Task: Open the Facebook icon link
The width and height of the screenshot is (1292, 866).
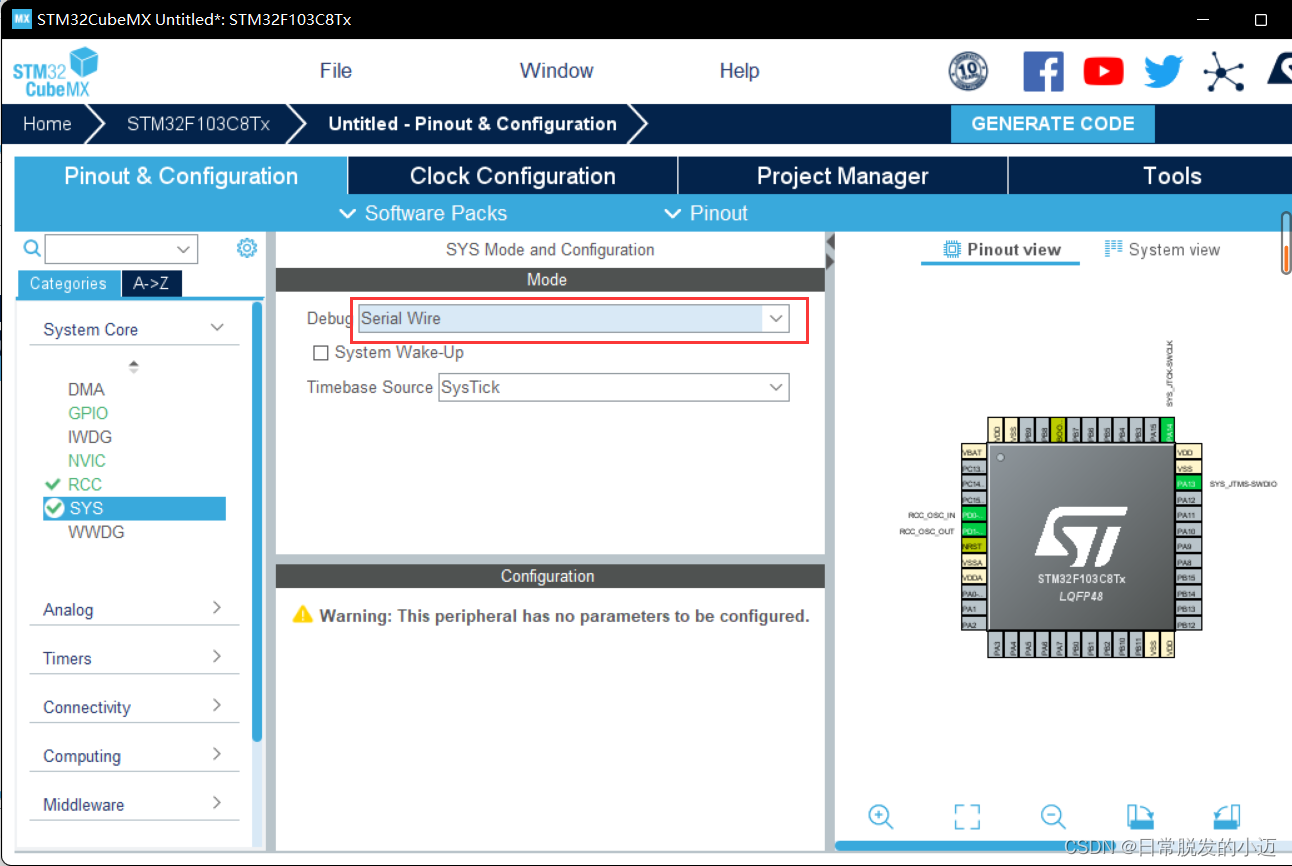Action: tap(1043, 71)
